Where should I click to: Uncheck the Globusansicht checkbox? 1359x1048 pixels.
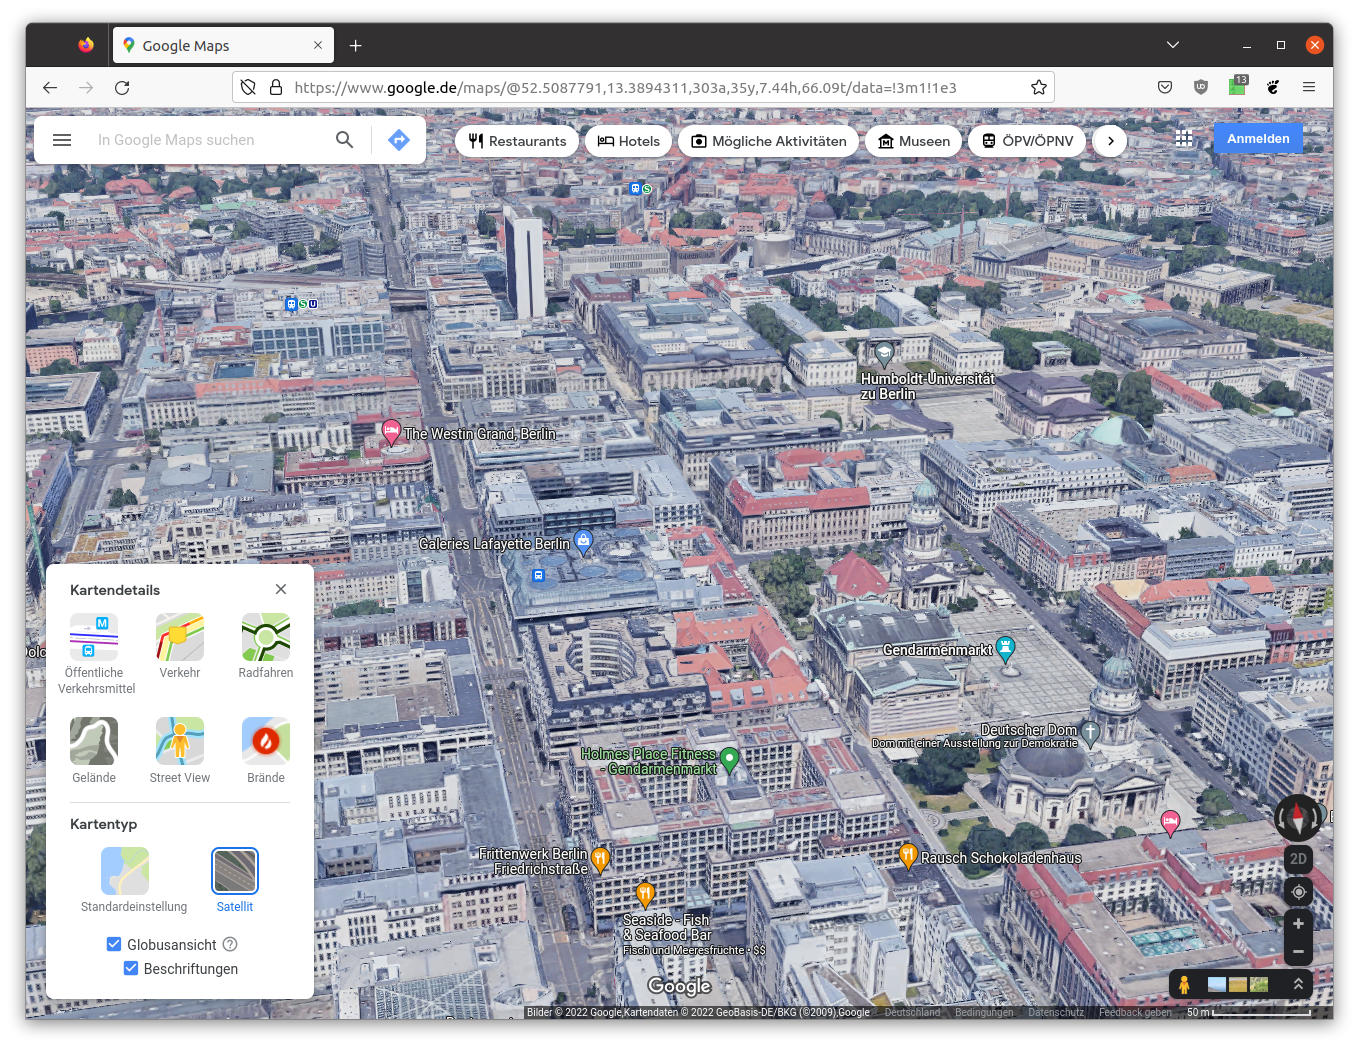pyautogui.click(x=114, y=944)
